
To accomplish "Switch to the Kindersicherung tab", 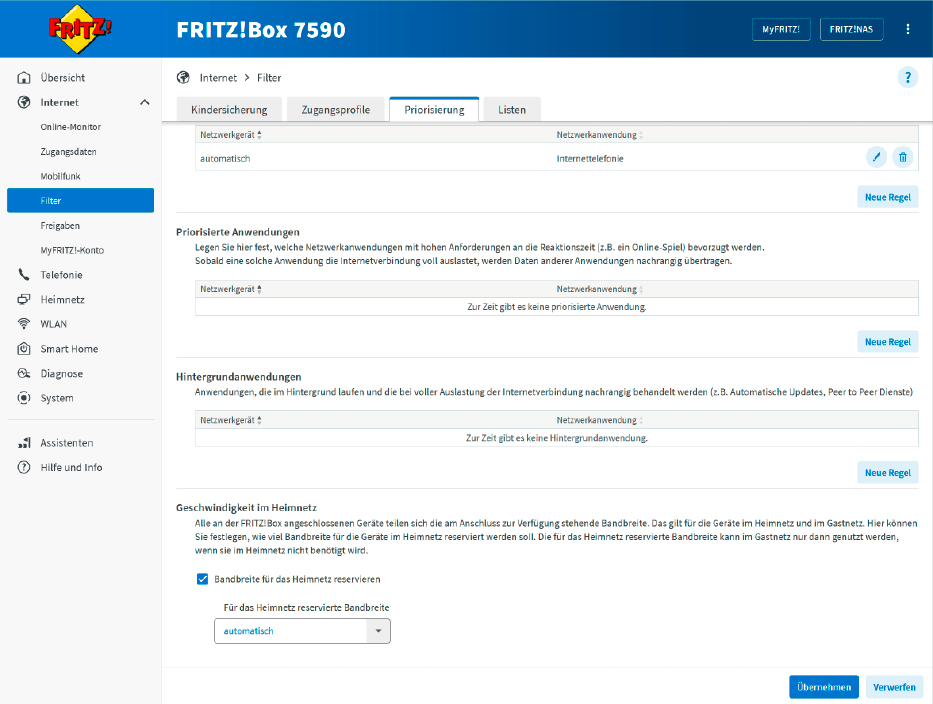I will click(x=229, y=109).
